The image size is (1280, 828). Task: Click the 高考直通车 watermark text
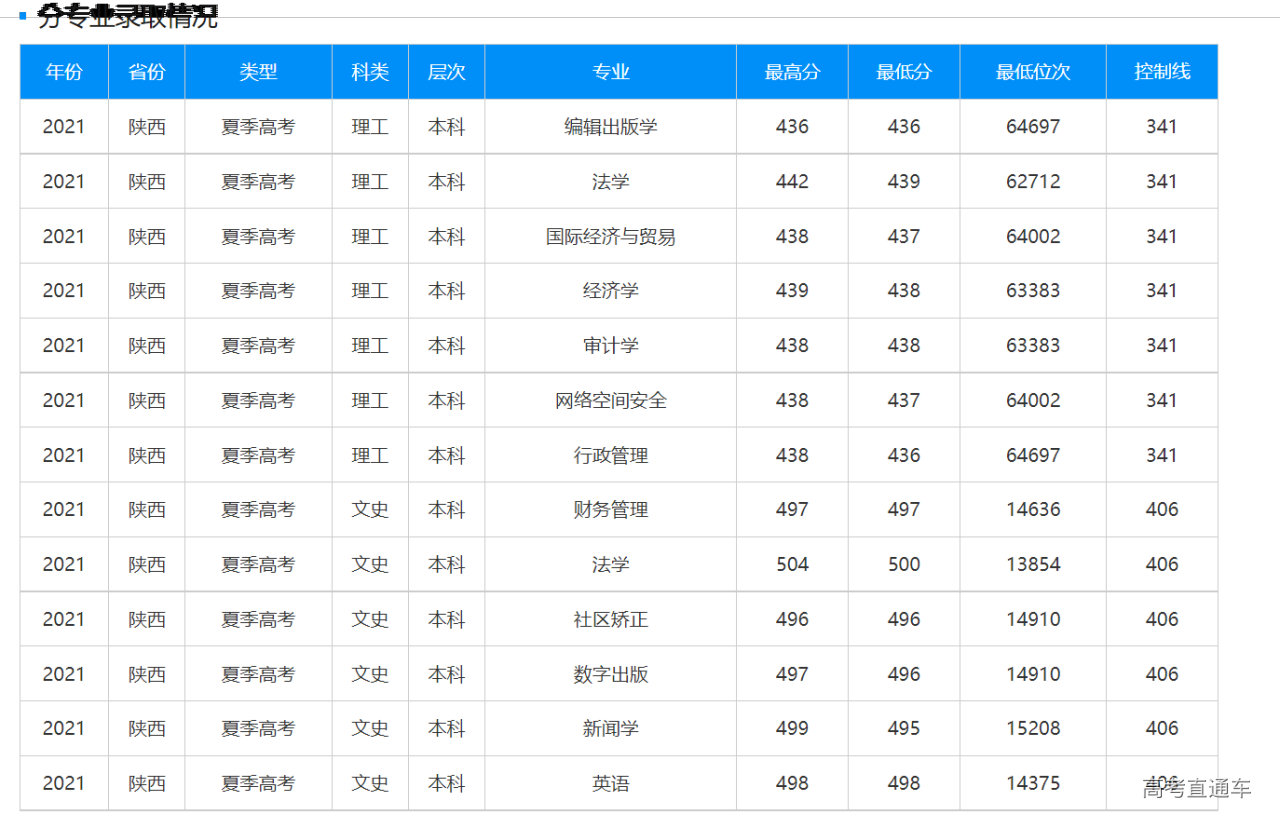pyautogui.click(x=1196, y=789)
